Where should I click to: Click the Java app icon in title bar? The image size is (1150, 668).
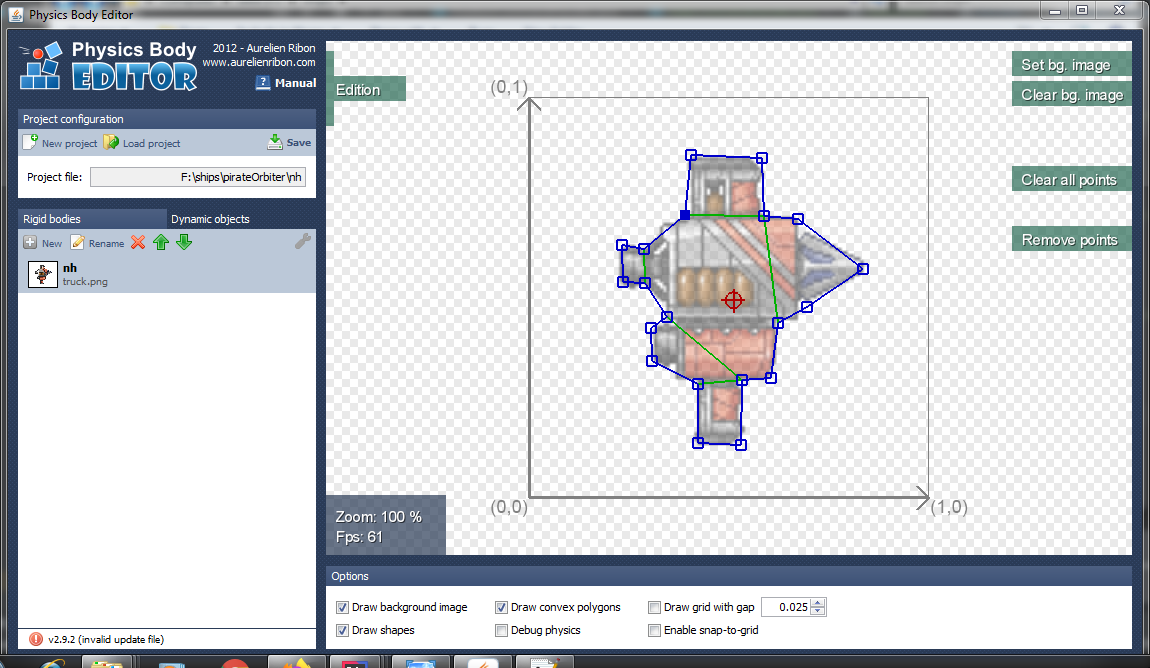(x=15, y=14)
